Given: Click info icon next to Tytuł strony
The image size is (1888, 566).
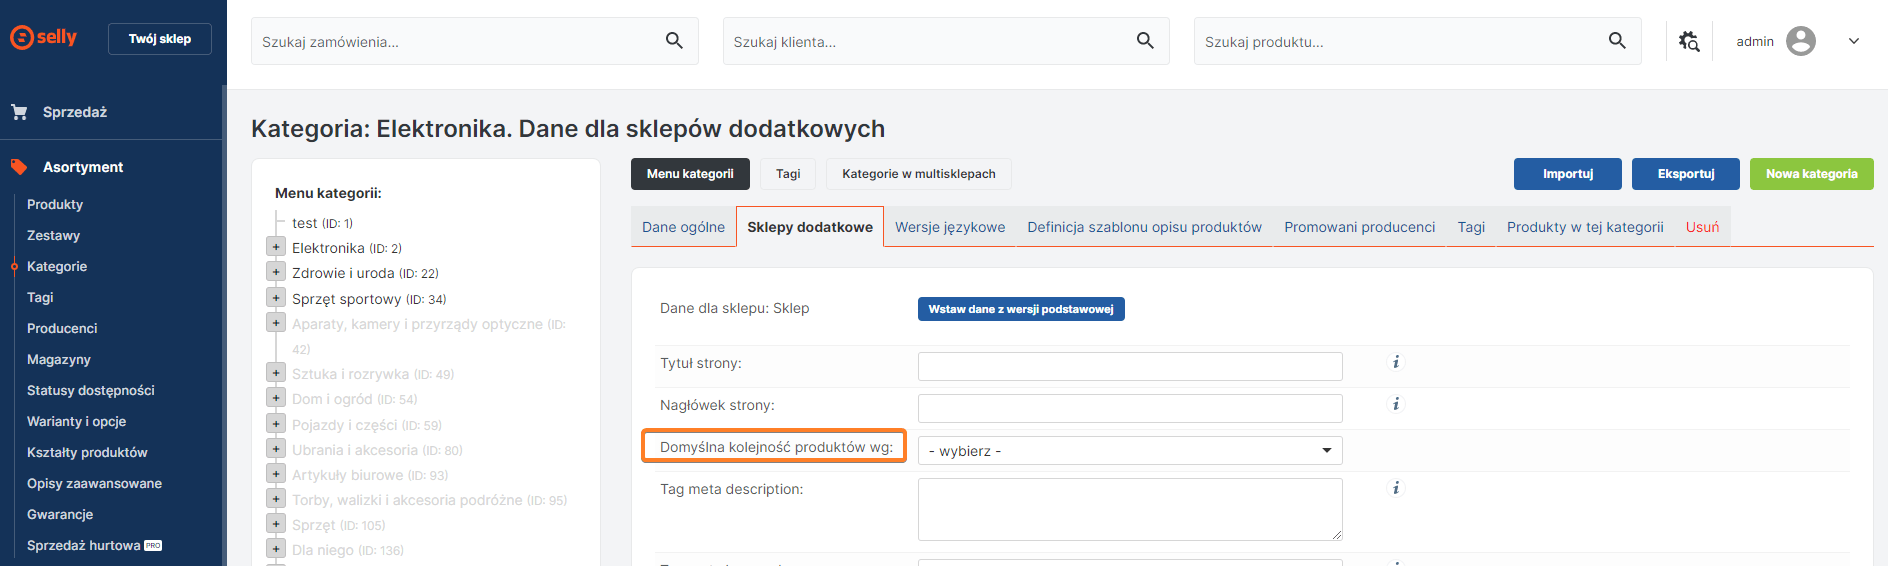Looking at the screenshot, I should tap(1396, 362).
